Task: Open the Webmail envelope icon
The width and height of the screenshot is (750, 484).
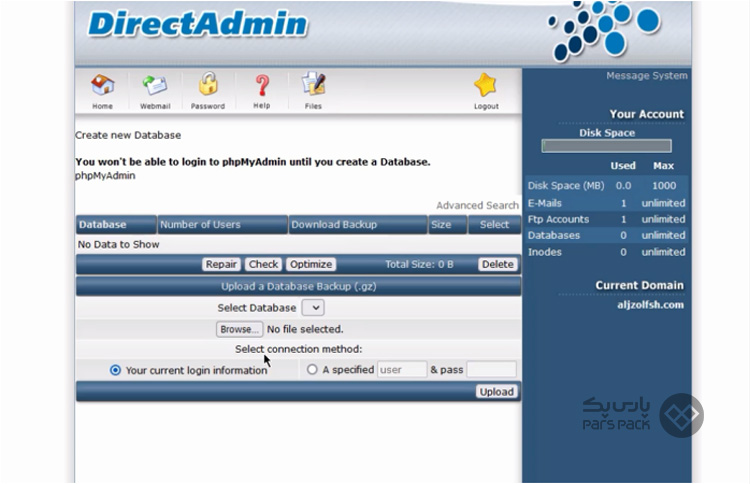Action: [155, 86]
